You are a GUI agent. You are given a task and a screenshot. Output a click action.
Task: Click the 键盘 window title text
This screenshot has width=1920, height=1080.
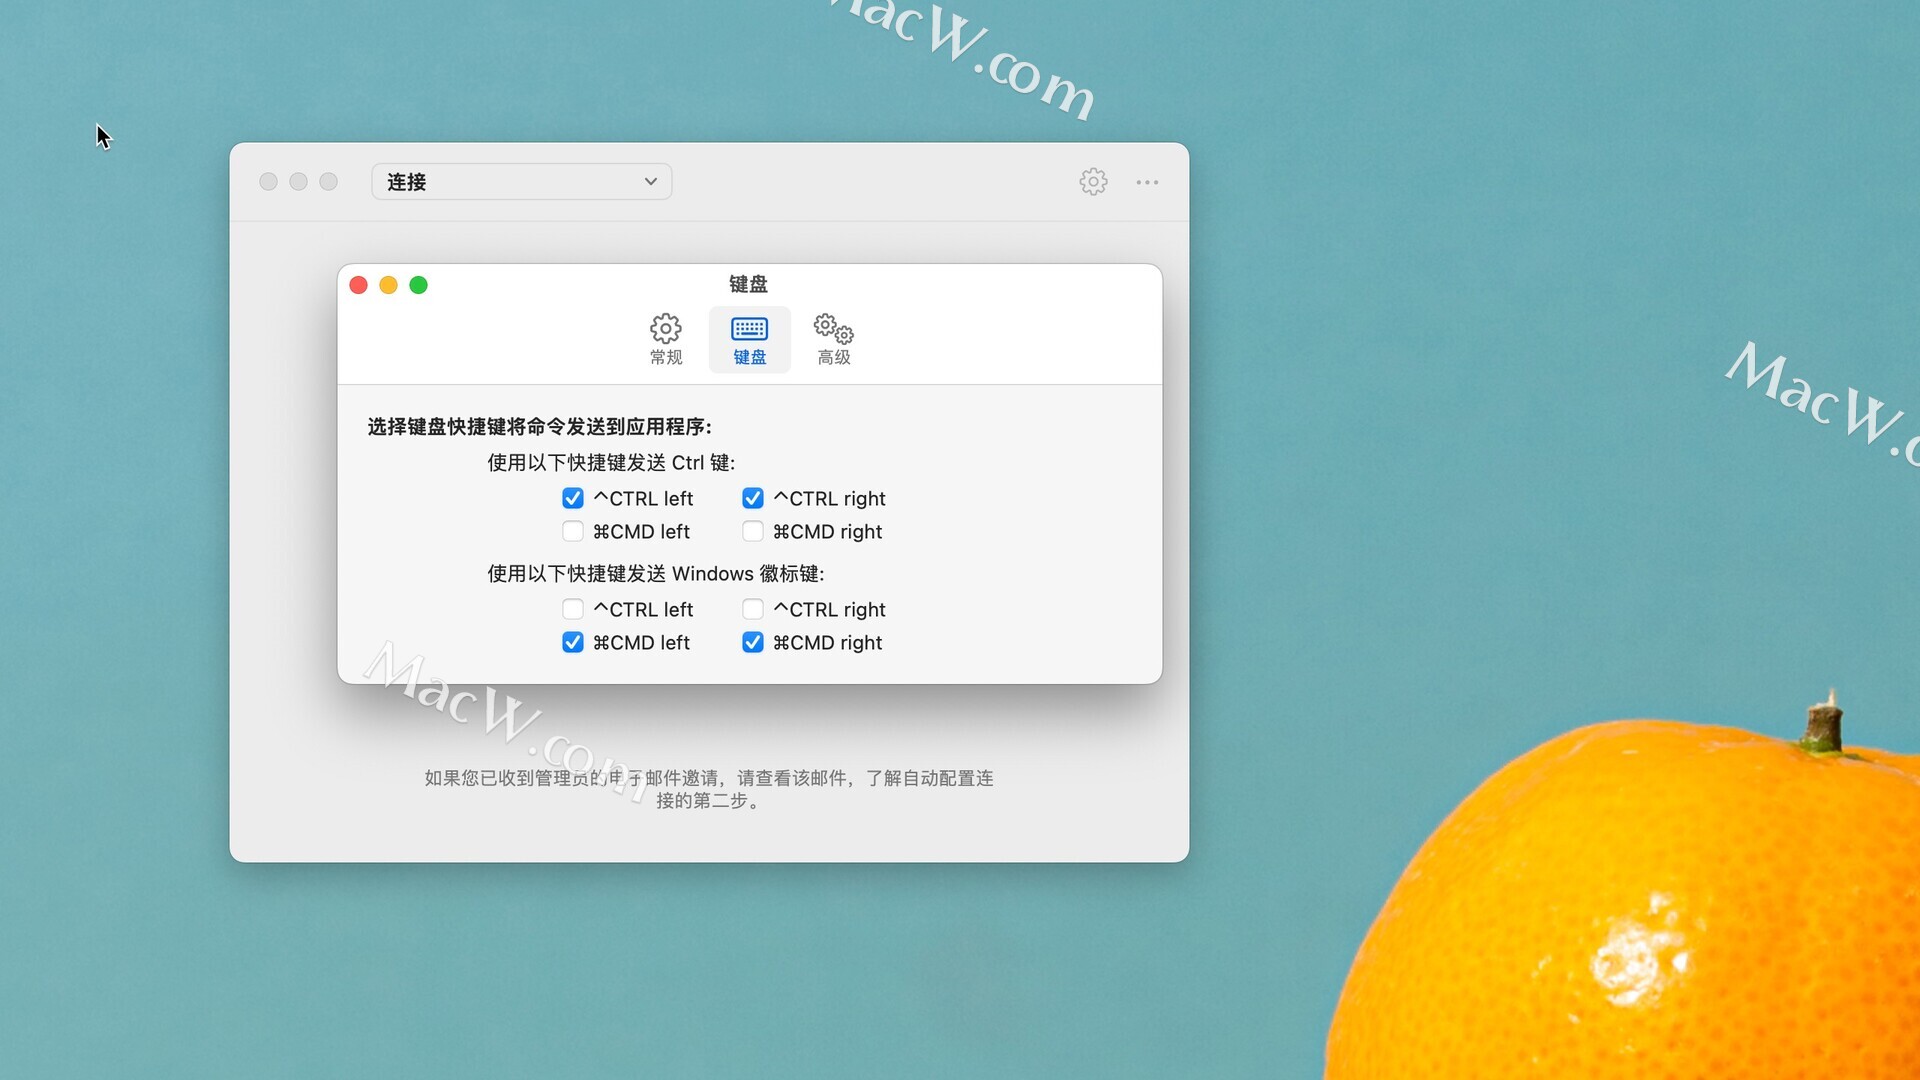click(x=748, y=284)
